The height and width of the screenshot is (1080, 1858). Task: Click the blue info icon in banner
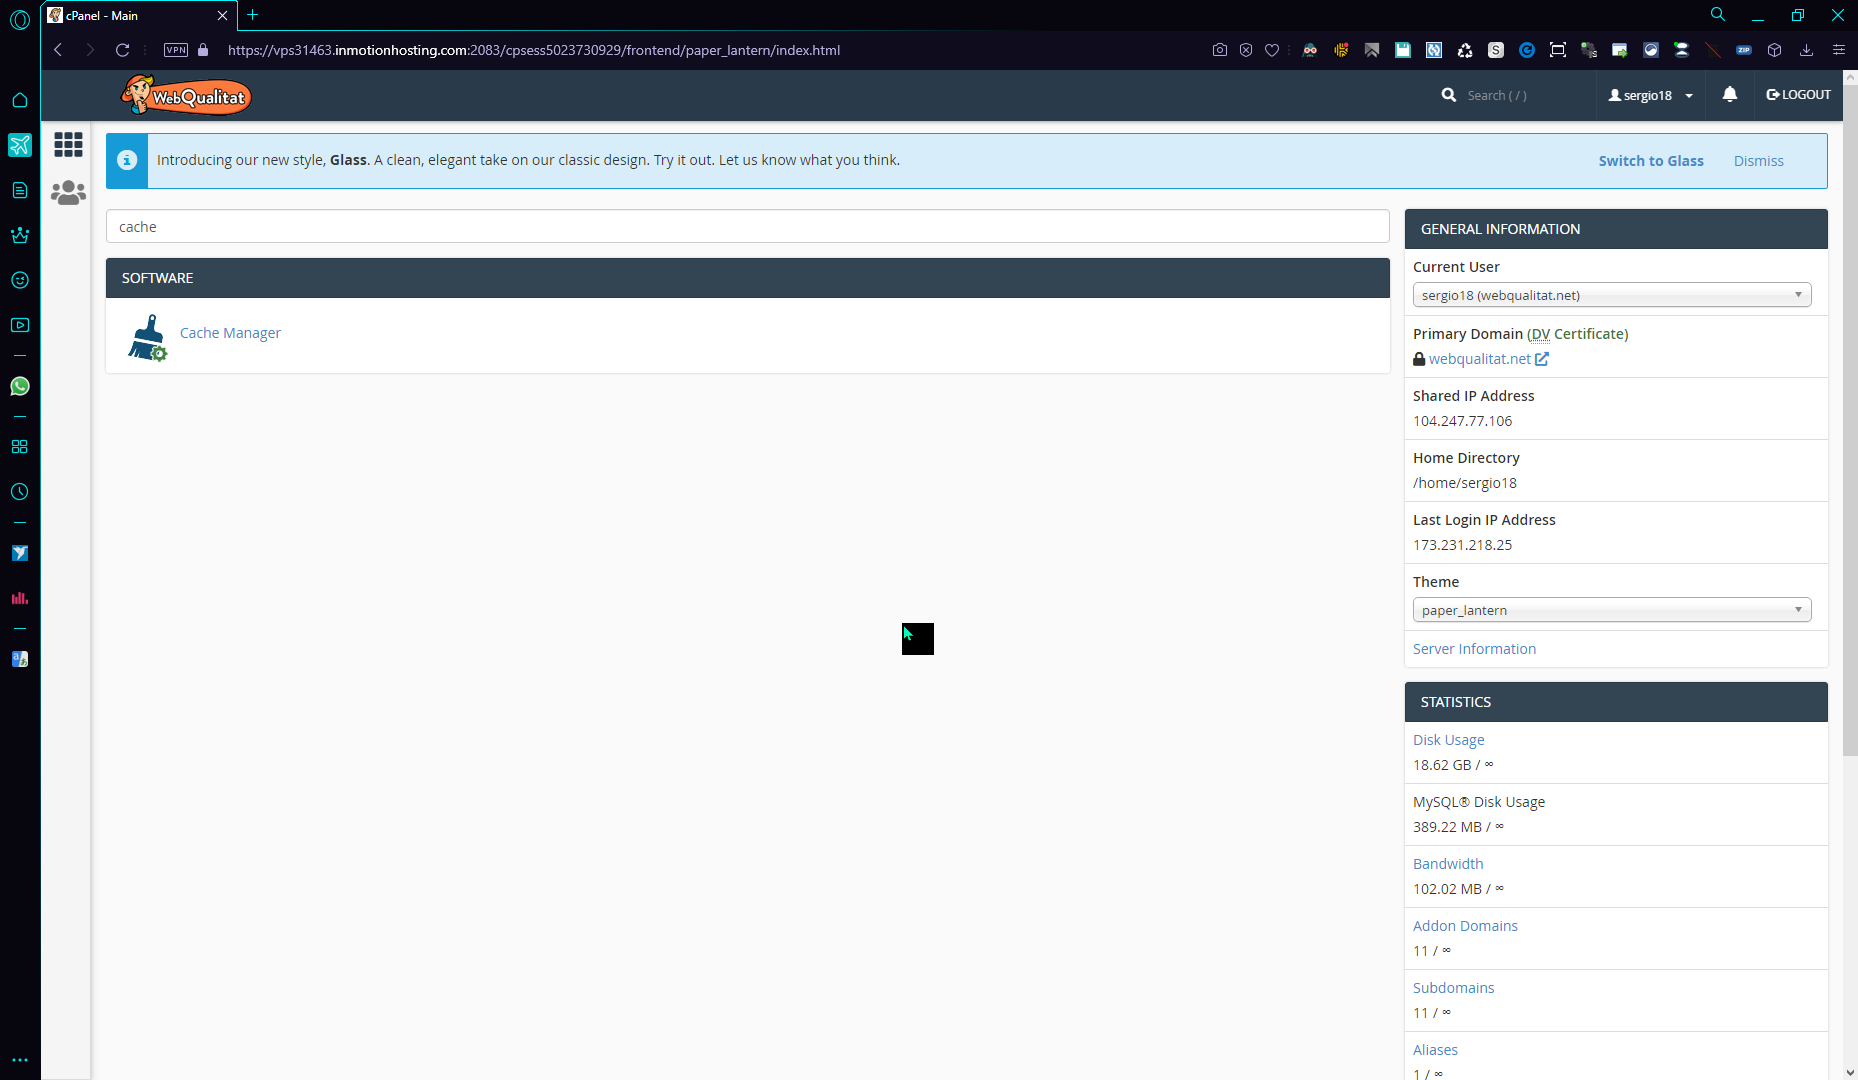(x=127, y=160)
